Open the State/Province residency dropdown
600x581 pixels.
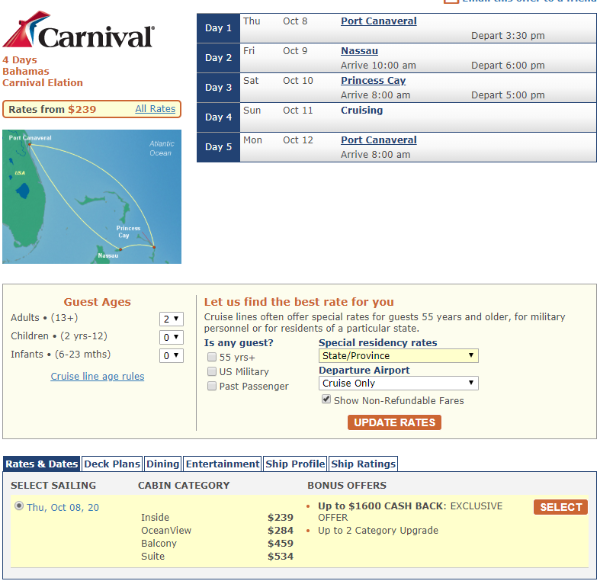coord(398,356)
